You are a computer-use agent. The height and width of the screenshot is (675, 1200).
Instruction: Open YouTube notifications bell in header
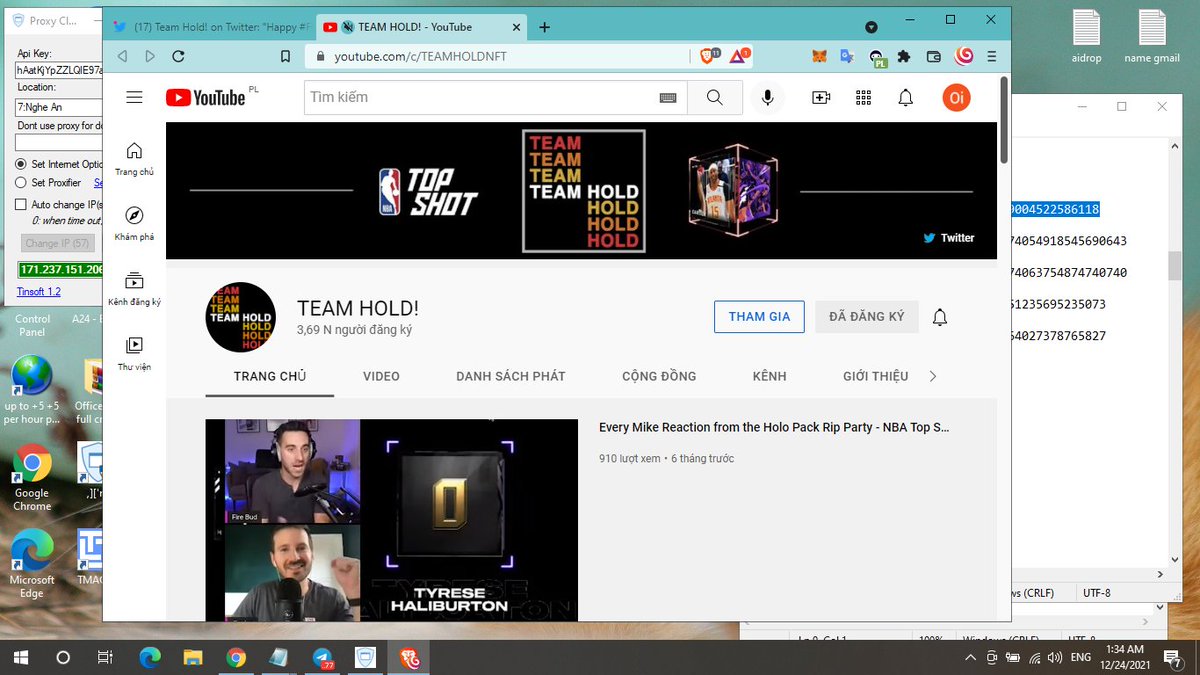pos(906,97)
